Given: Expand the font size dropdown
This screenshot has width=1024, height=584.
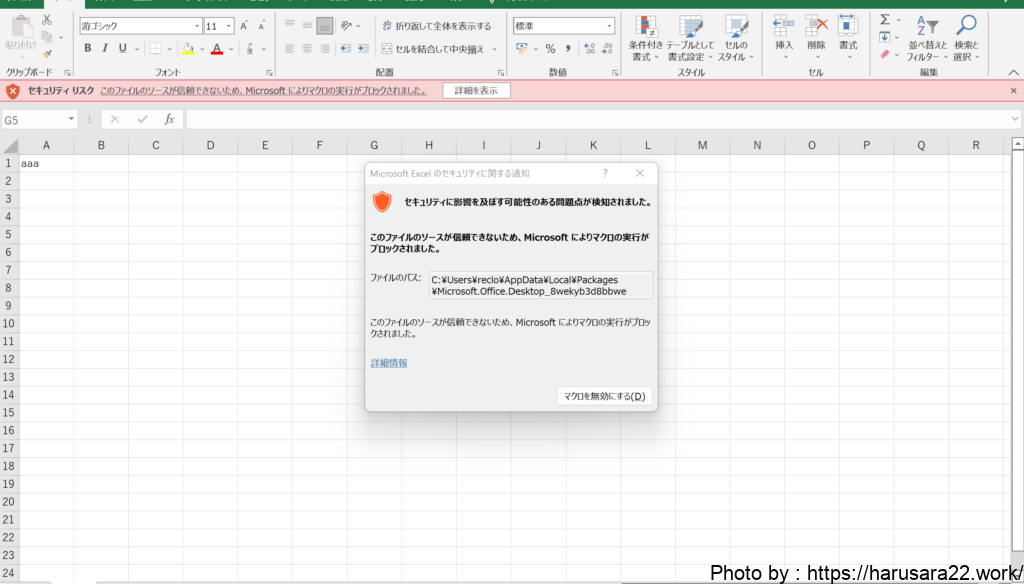Looking at the screenshot, I should [x=229, y=26].
